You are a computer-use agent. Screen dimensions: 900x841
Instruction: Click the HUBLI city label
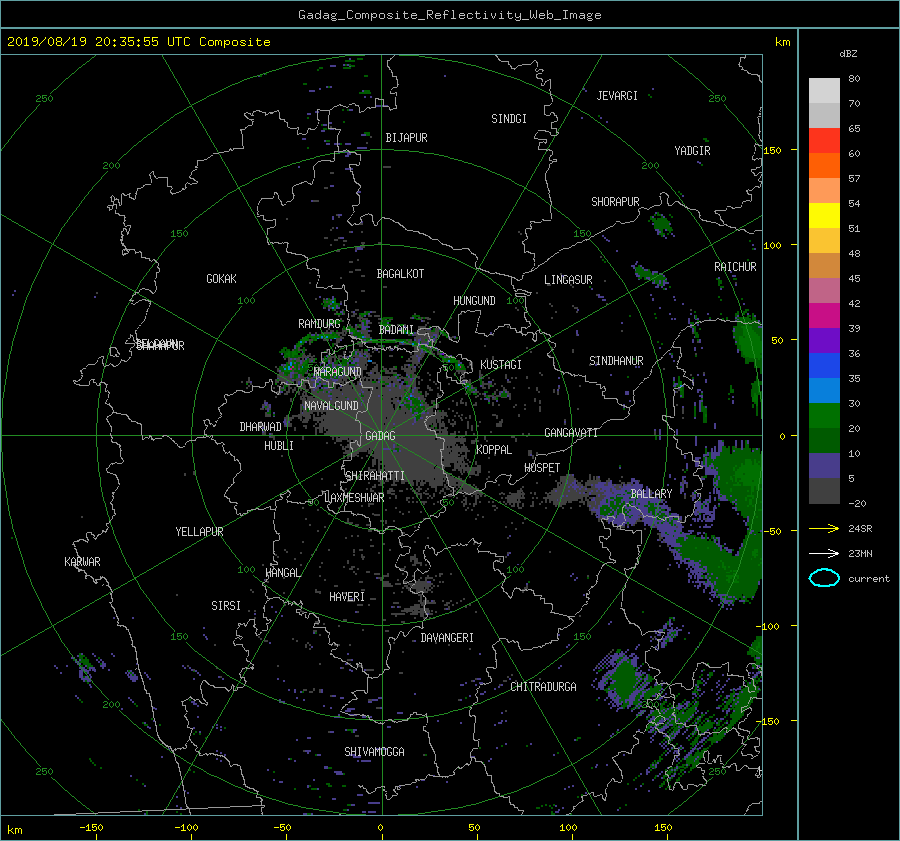click(x=279, y=446)
